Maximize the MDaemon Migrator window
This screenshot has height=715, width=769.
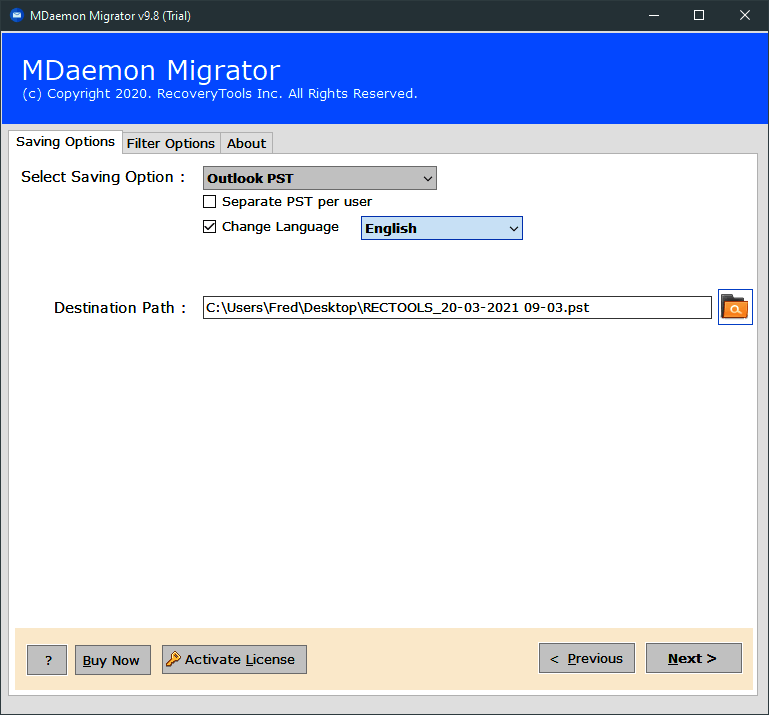coord(699,15)
